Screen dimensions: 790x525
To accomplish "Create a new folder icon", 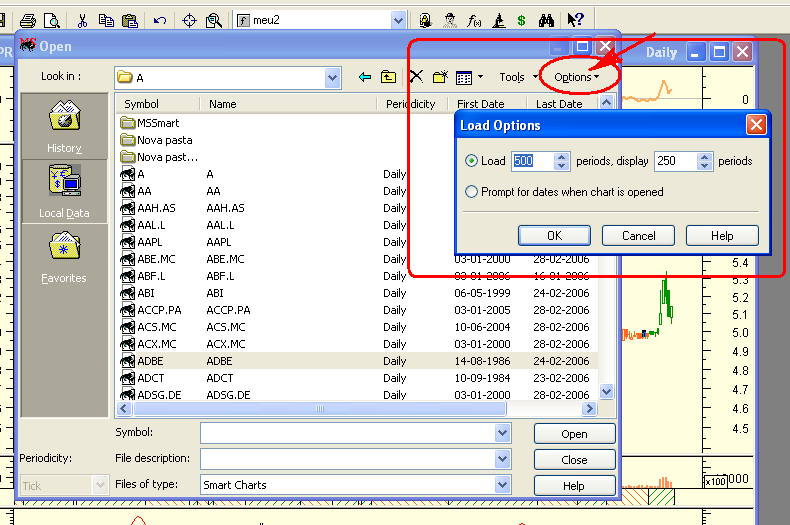I will [x=440, y=77].
